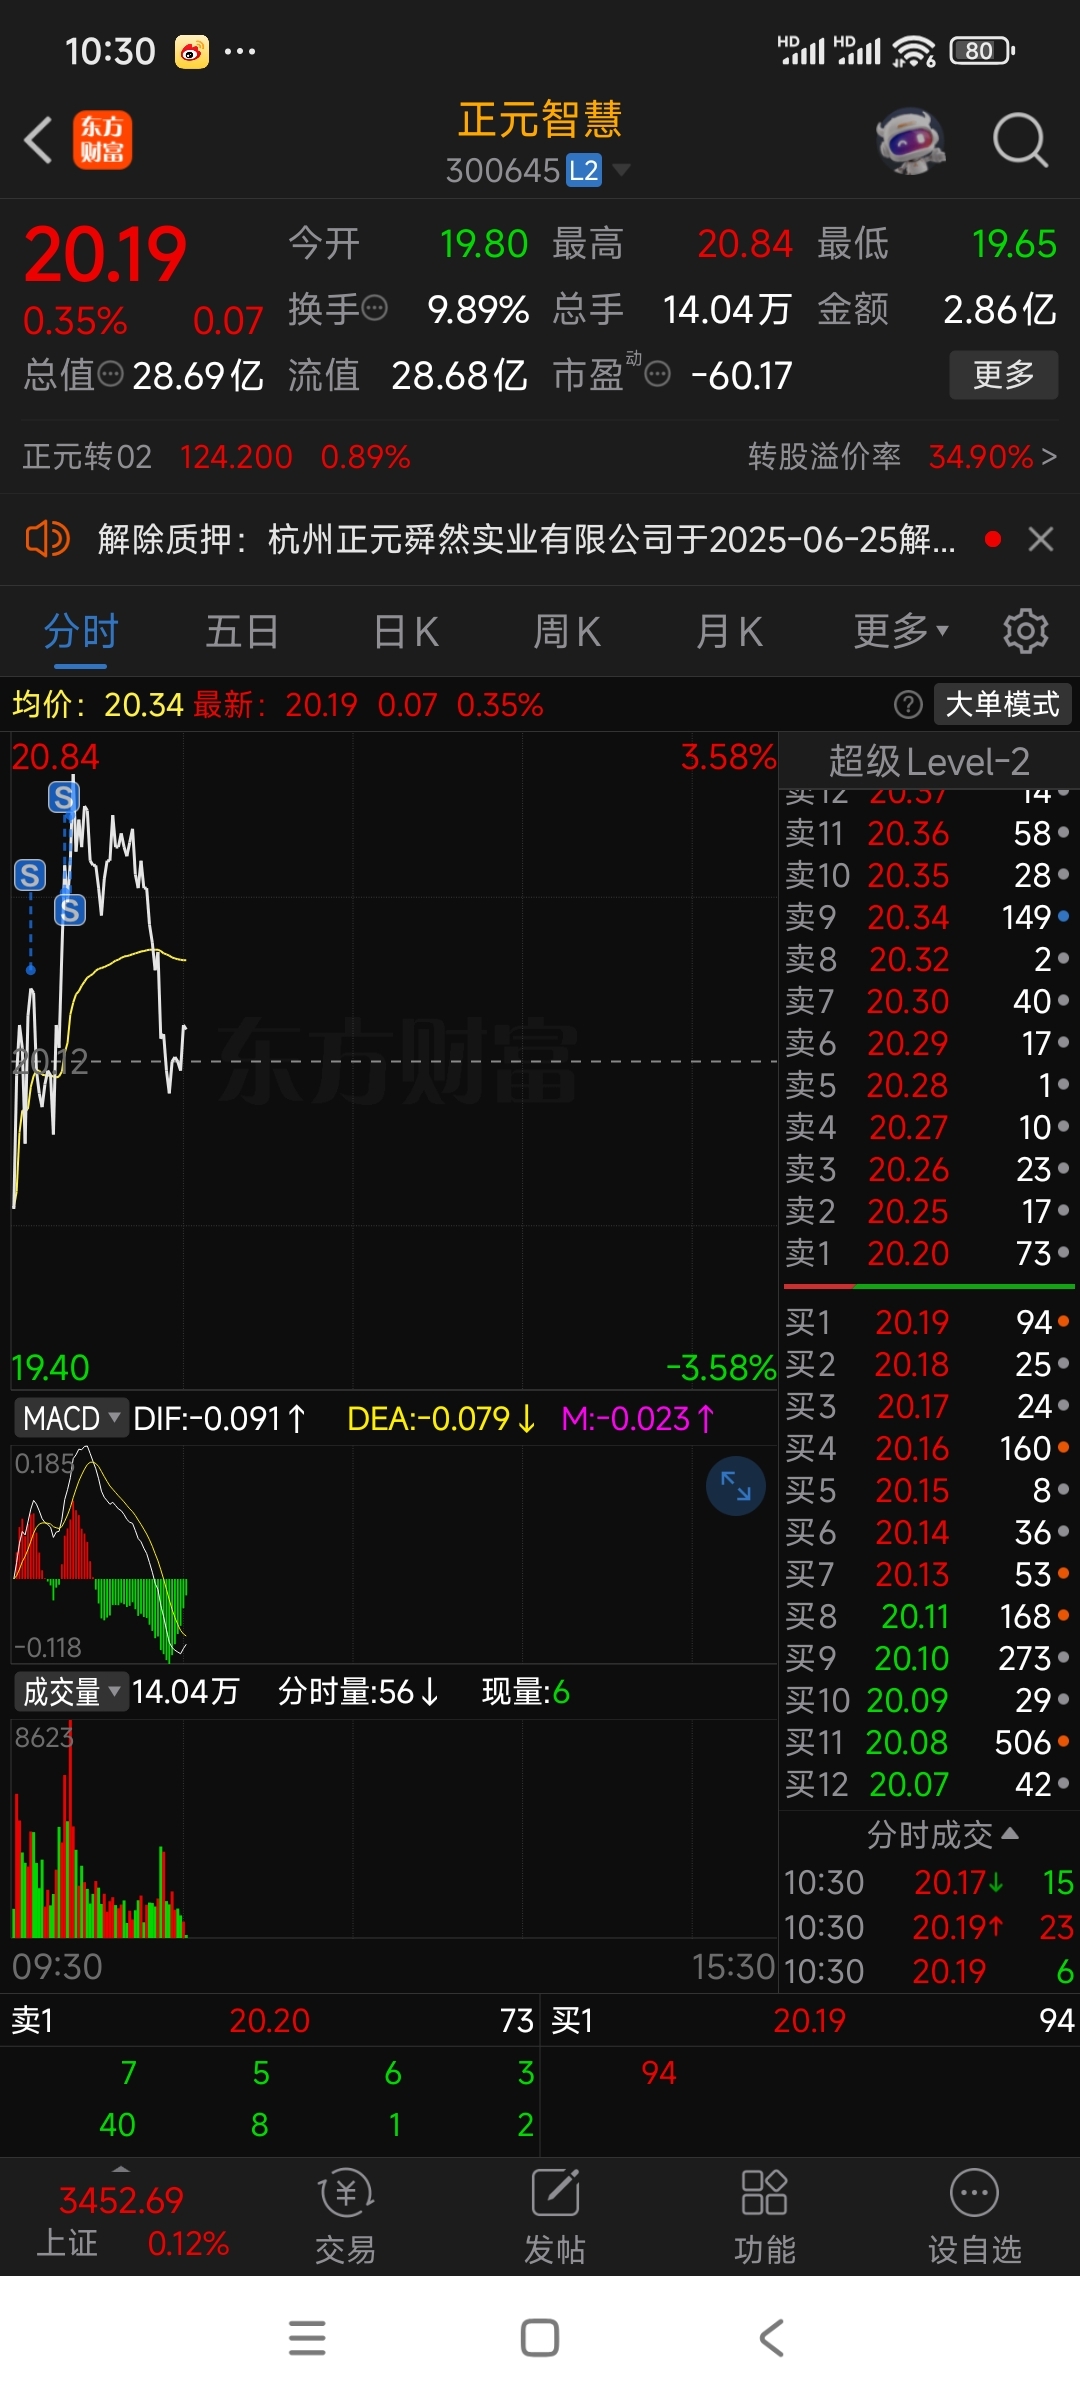The height and width of the screenshot is (2400, 1080).
Task: Tap bottom 卖1 20.20 queue row
Action: tap(272, 2020)
